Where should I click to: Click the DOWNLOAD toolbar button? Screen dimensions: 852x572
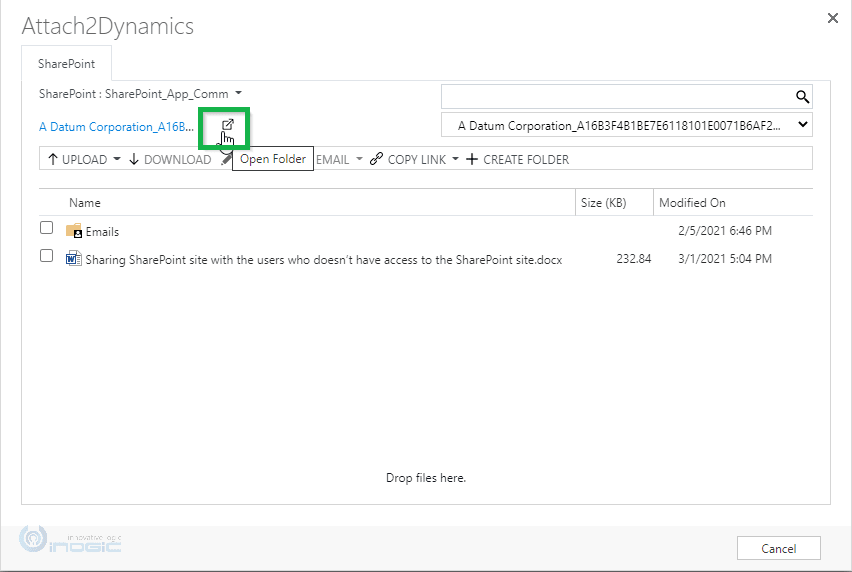coord(170,159)
